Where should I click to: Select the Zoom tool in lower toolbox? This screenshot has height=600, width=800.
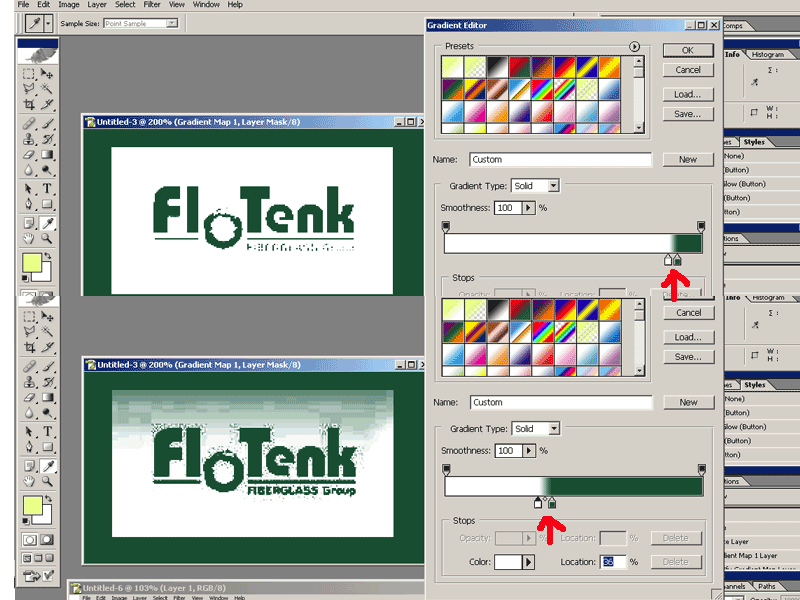click(x=47, y=481)
